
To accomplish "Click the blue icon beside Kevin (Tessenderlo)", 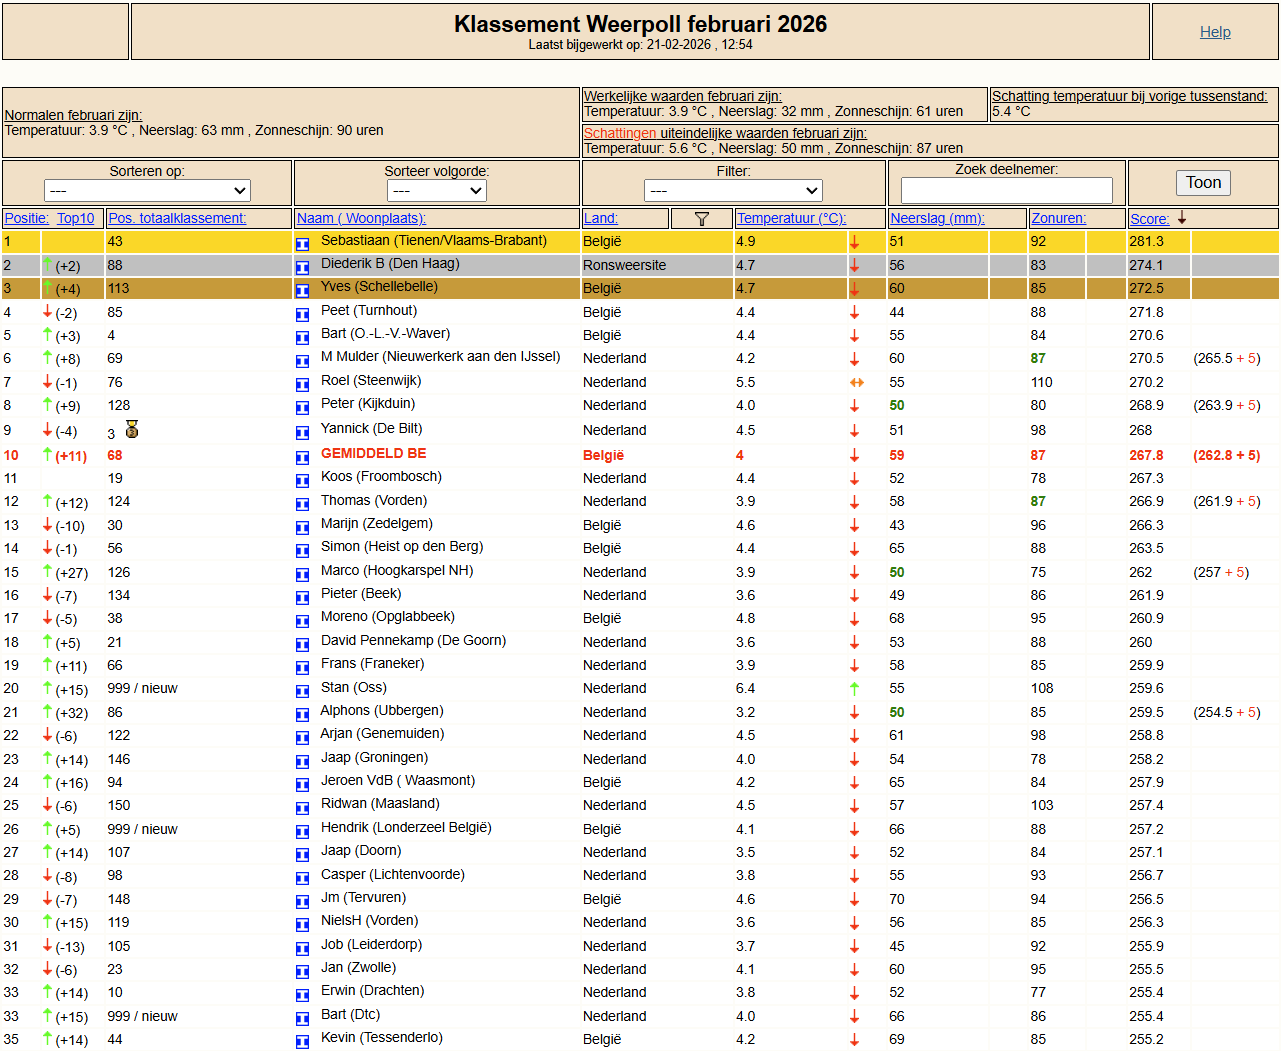I will click(x=302, y=1041).
